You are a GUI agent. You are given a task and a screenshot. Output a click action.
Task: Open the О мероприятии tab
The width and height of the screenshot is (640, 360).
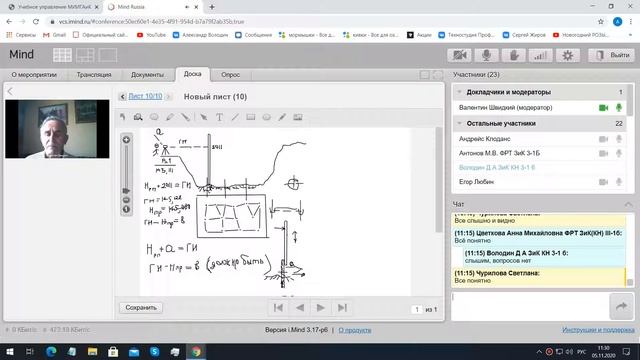click(34, 75)
